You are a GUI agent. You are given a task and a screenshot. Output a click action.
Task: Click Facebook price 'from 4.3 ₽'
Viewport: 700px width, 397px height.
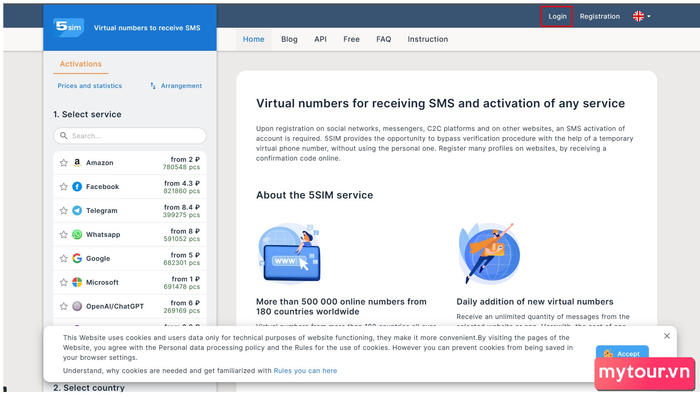coord(182,183)
